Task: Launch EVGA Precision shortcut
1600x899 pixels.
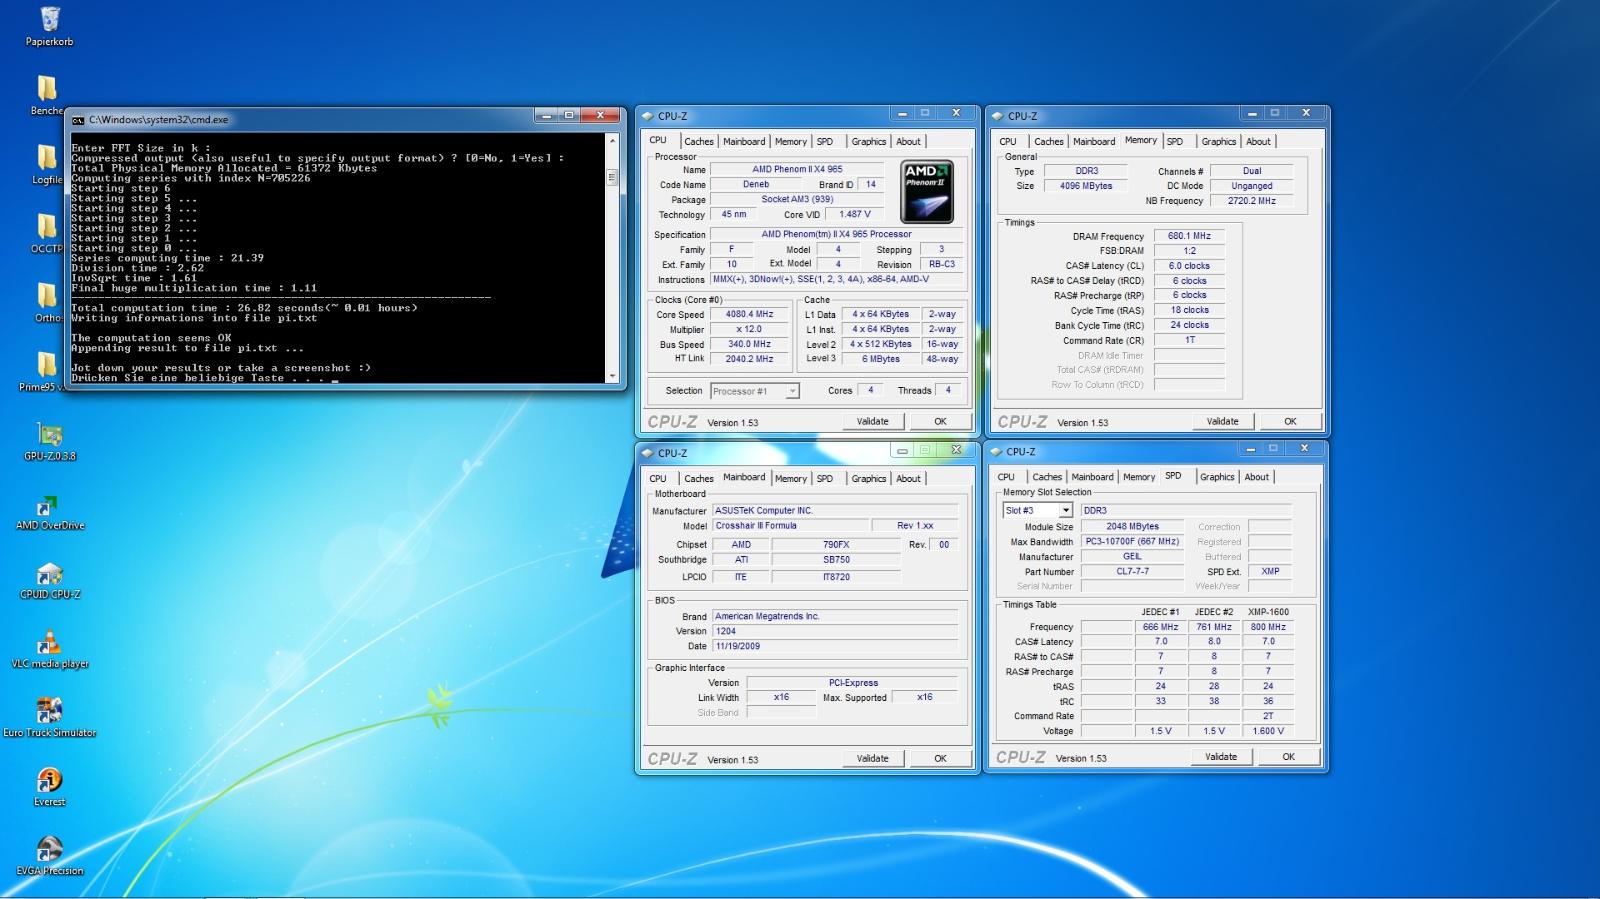Action: click(49, 849)
